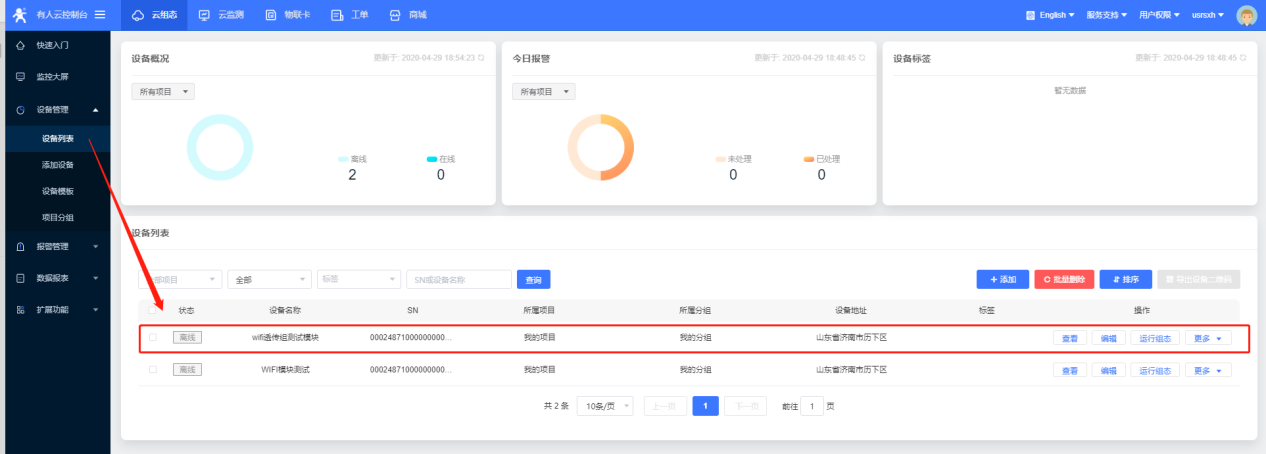Click refresh icon on 设备概况 card

[x=481, y=58]
